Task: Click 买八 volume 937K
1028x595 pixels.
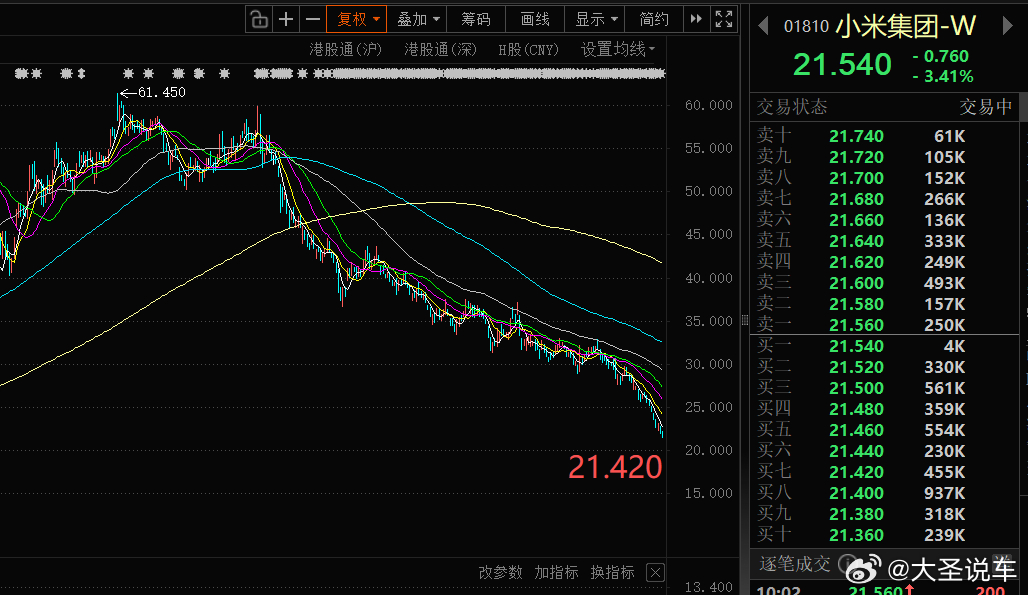Action: point(945,493)
